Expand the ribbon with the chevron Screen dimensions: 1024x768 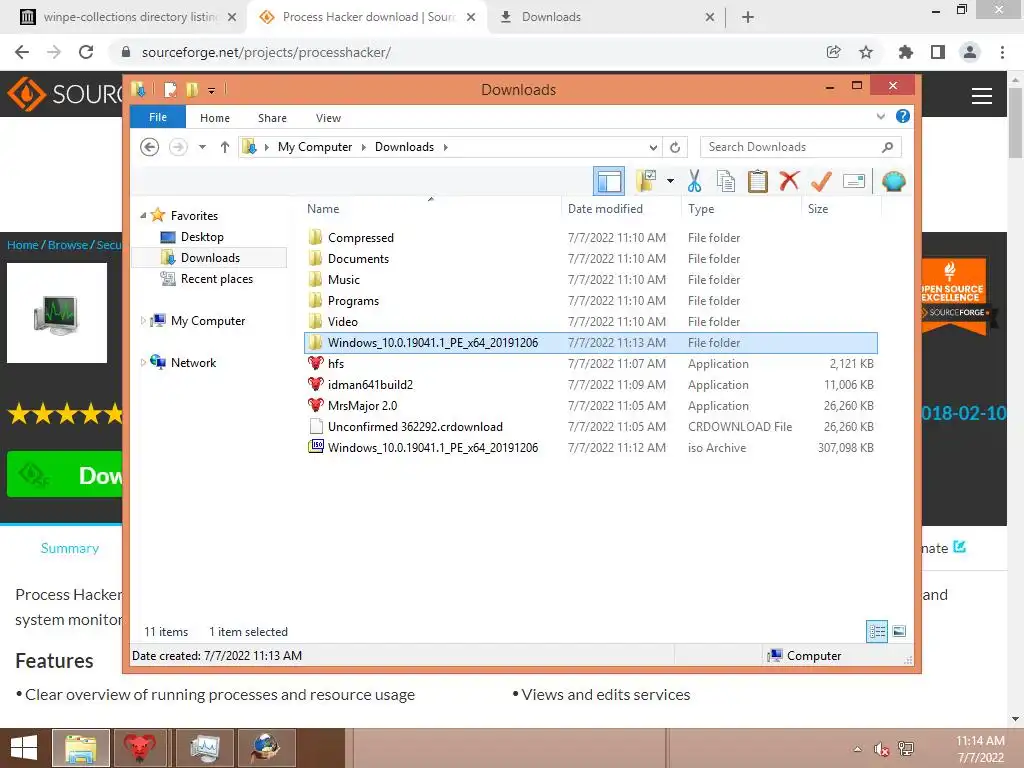(880, 116)
